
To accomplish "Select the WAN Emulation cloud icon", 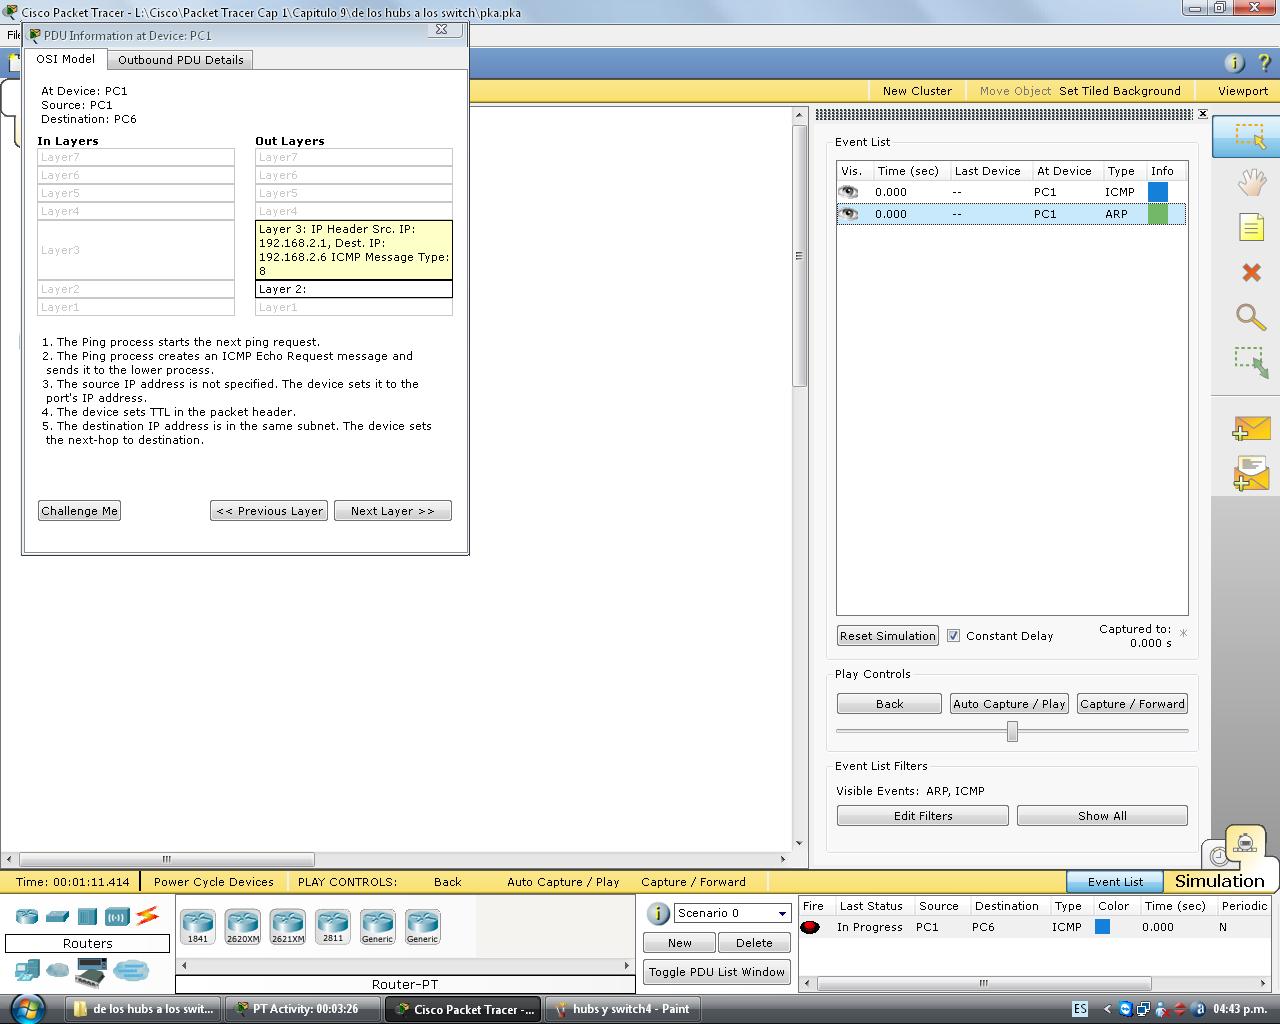I will (58, 970).
